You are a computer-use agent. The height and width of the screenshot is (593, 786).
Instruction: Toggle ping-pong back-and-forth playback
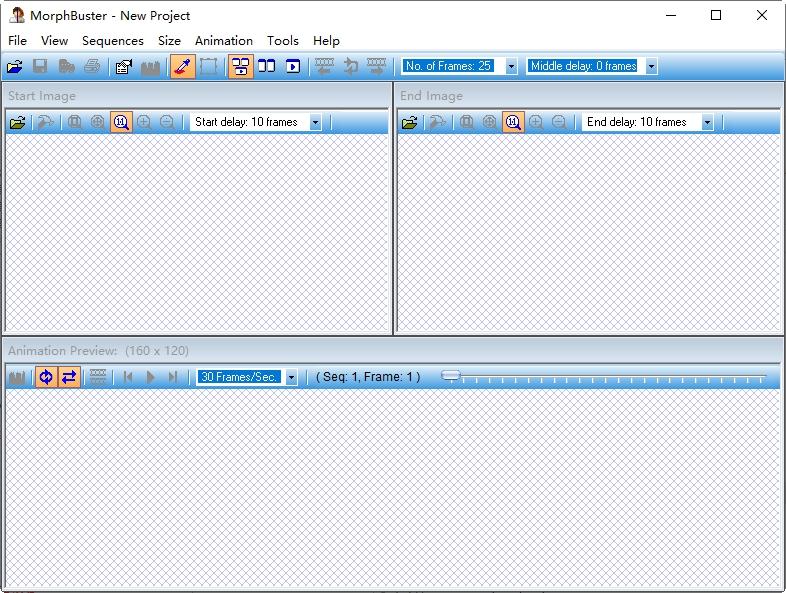[x=69, y=377]
